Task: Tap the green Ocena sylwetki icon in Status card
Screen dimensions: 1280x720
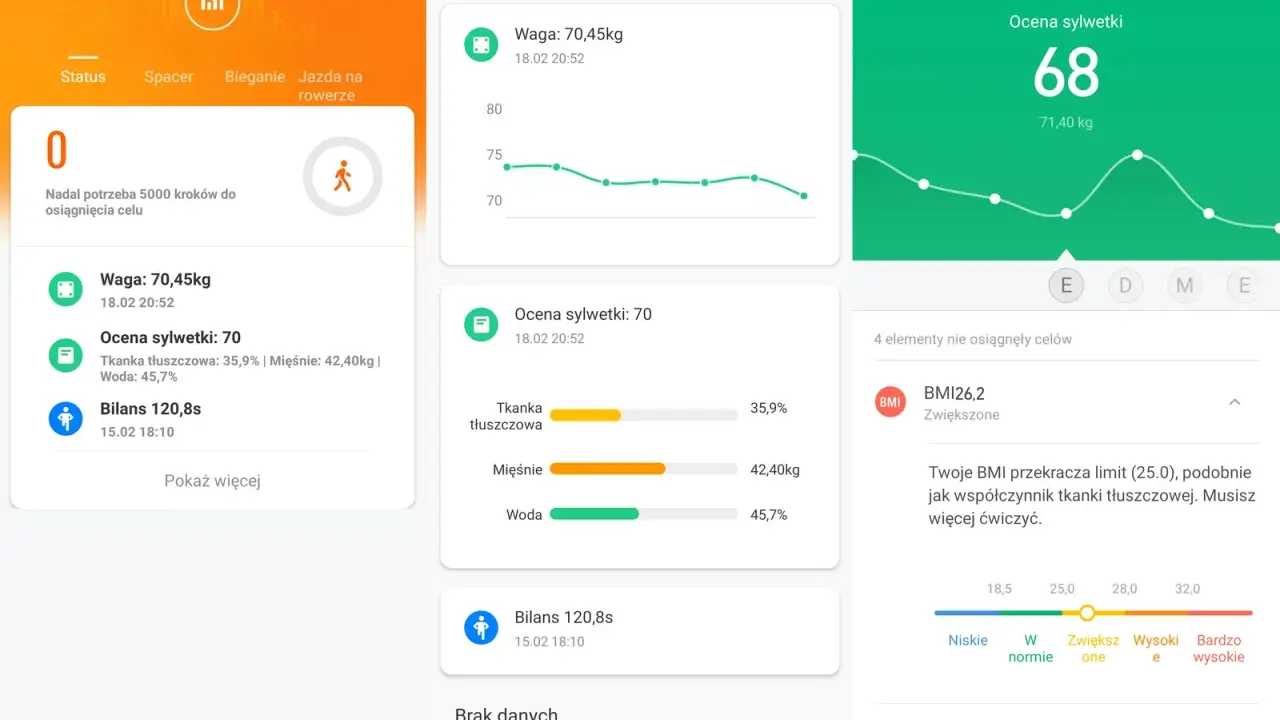Action: click(66, 354)
